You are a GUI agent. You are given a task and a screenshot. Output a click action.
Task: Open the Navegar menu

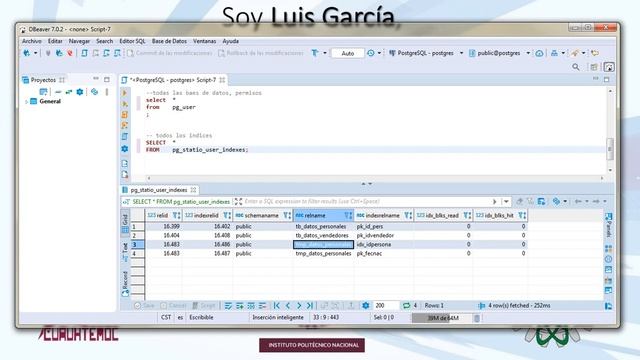79,41
